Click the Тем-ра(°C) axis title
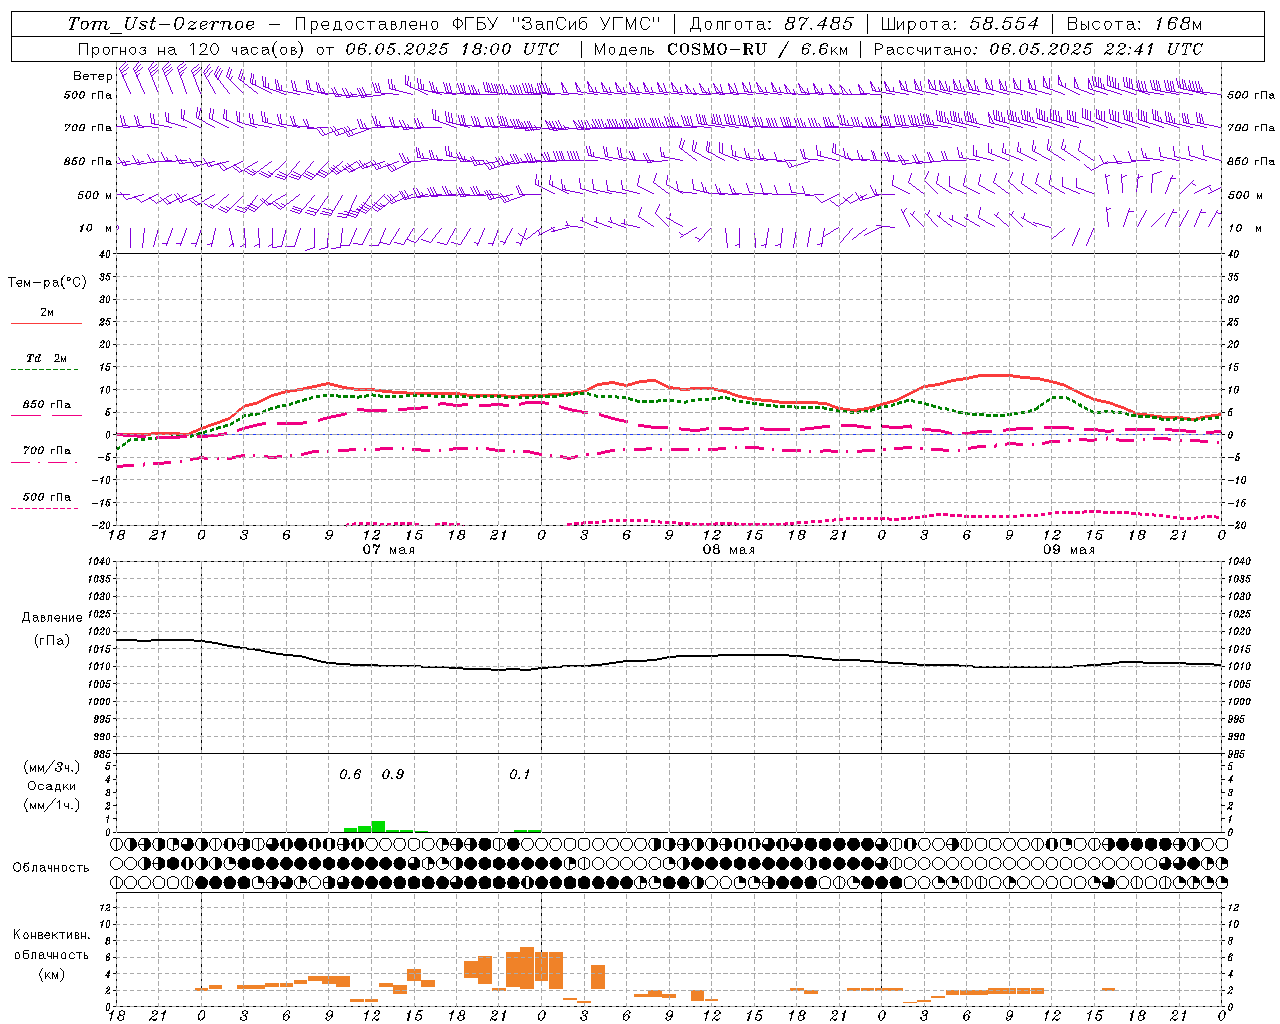 point(47,283)
